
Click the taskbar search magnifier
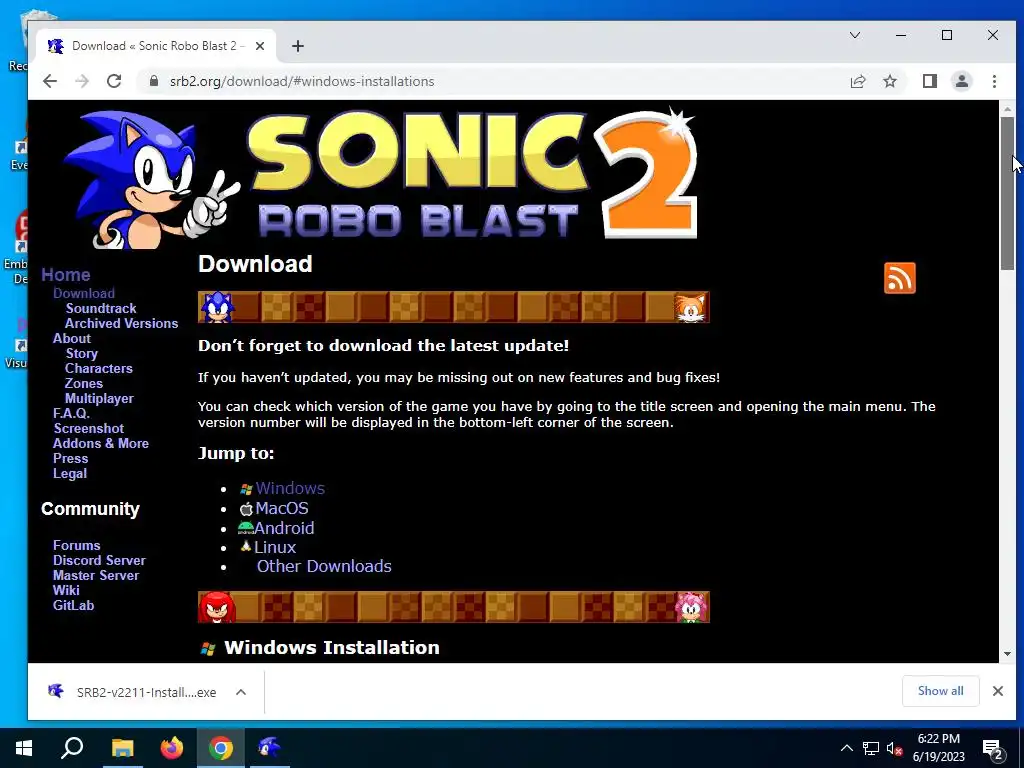pyautogui.click(x=72, y=748)
